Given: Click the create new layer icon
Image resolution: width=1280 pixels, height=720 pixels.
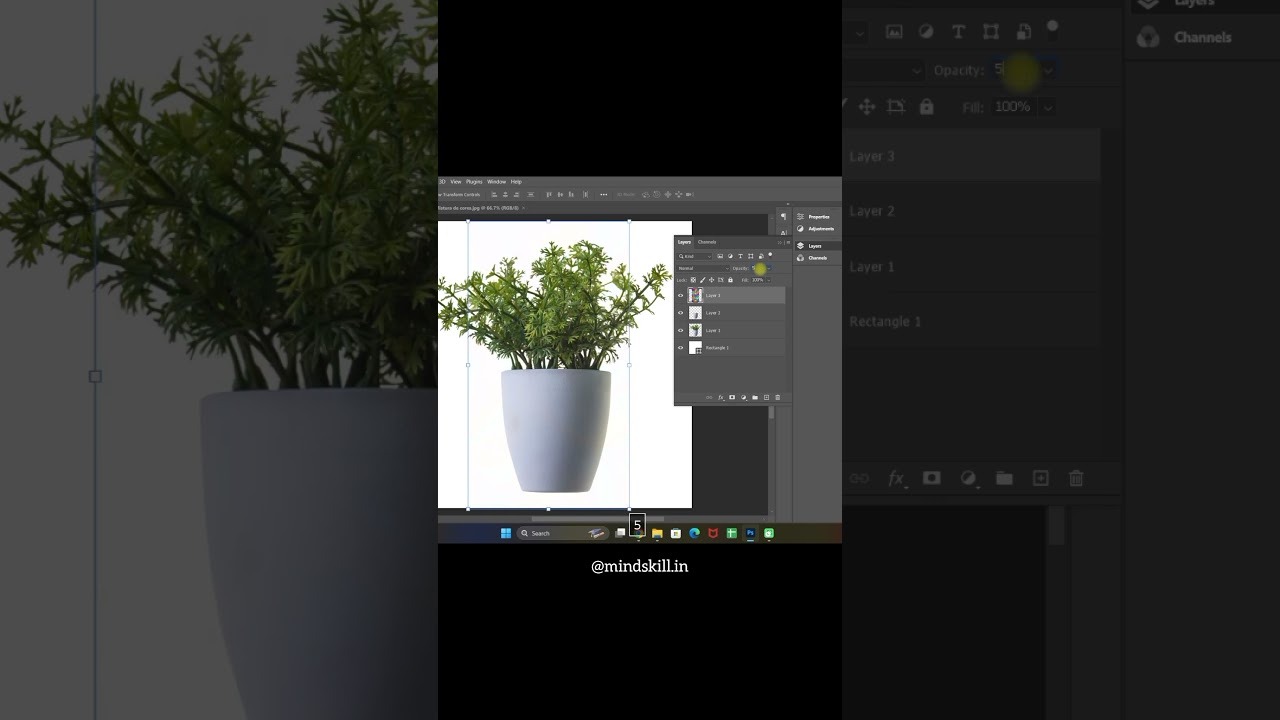Looking at the screenshot, I should pos(766,397).
